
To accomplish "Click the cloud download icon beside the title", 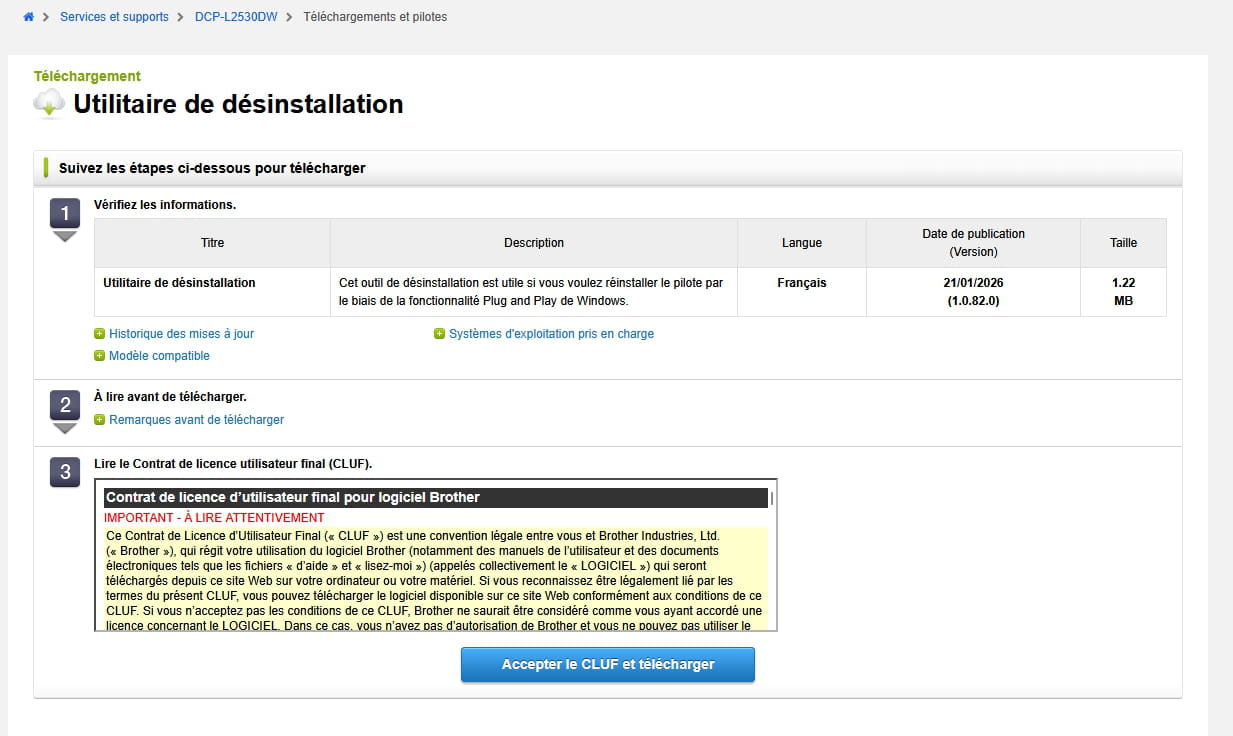I will pyautogui.click(x=48, y=103).
